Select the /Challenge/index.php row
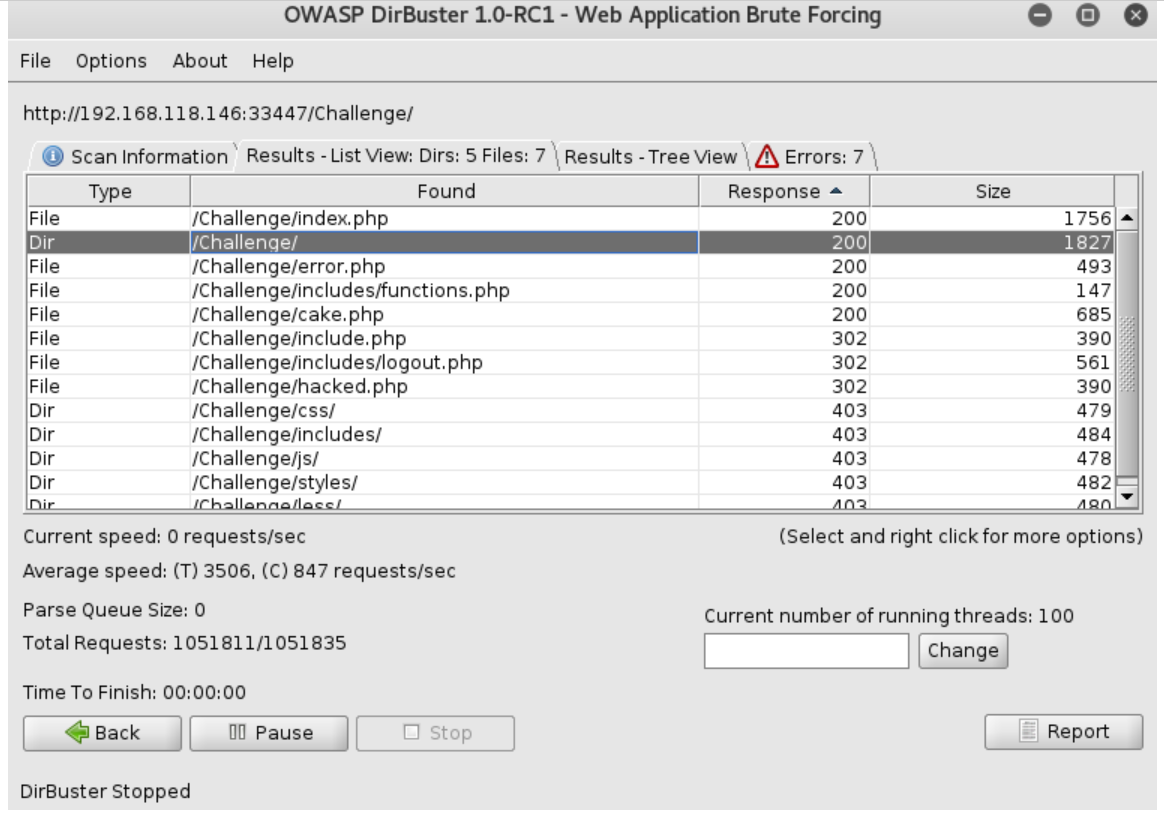 570,218
